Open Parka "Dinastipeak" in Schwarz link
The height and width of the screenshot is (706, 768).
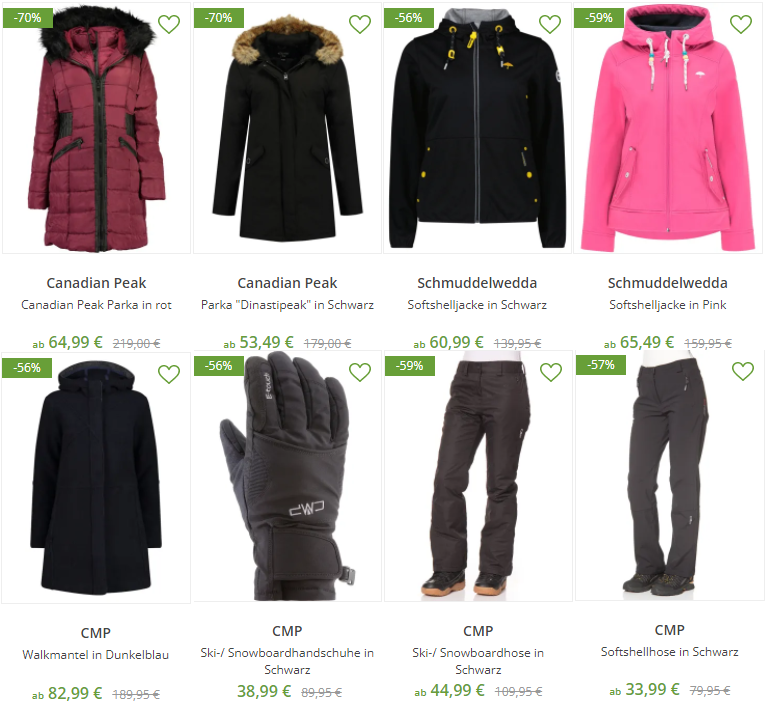[288, 305]
